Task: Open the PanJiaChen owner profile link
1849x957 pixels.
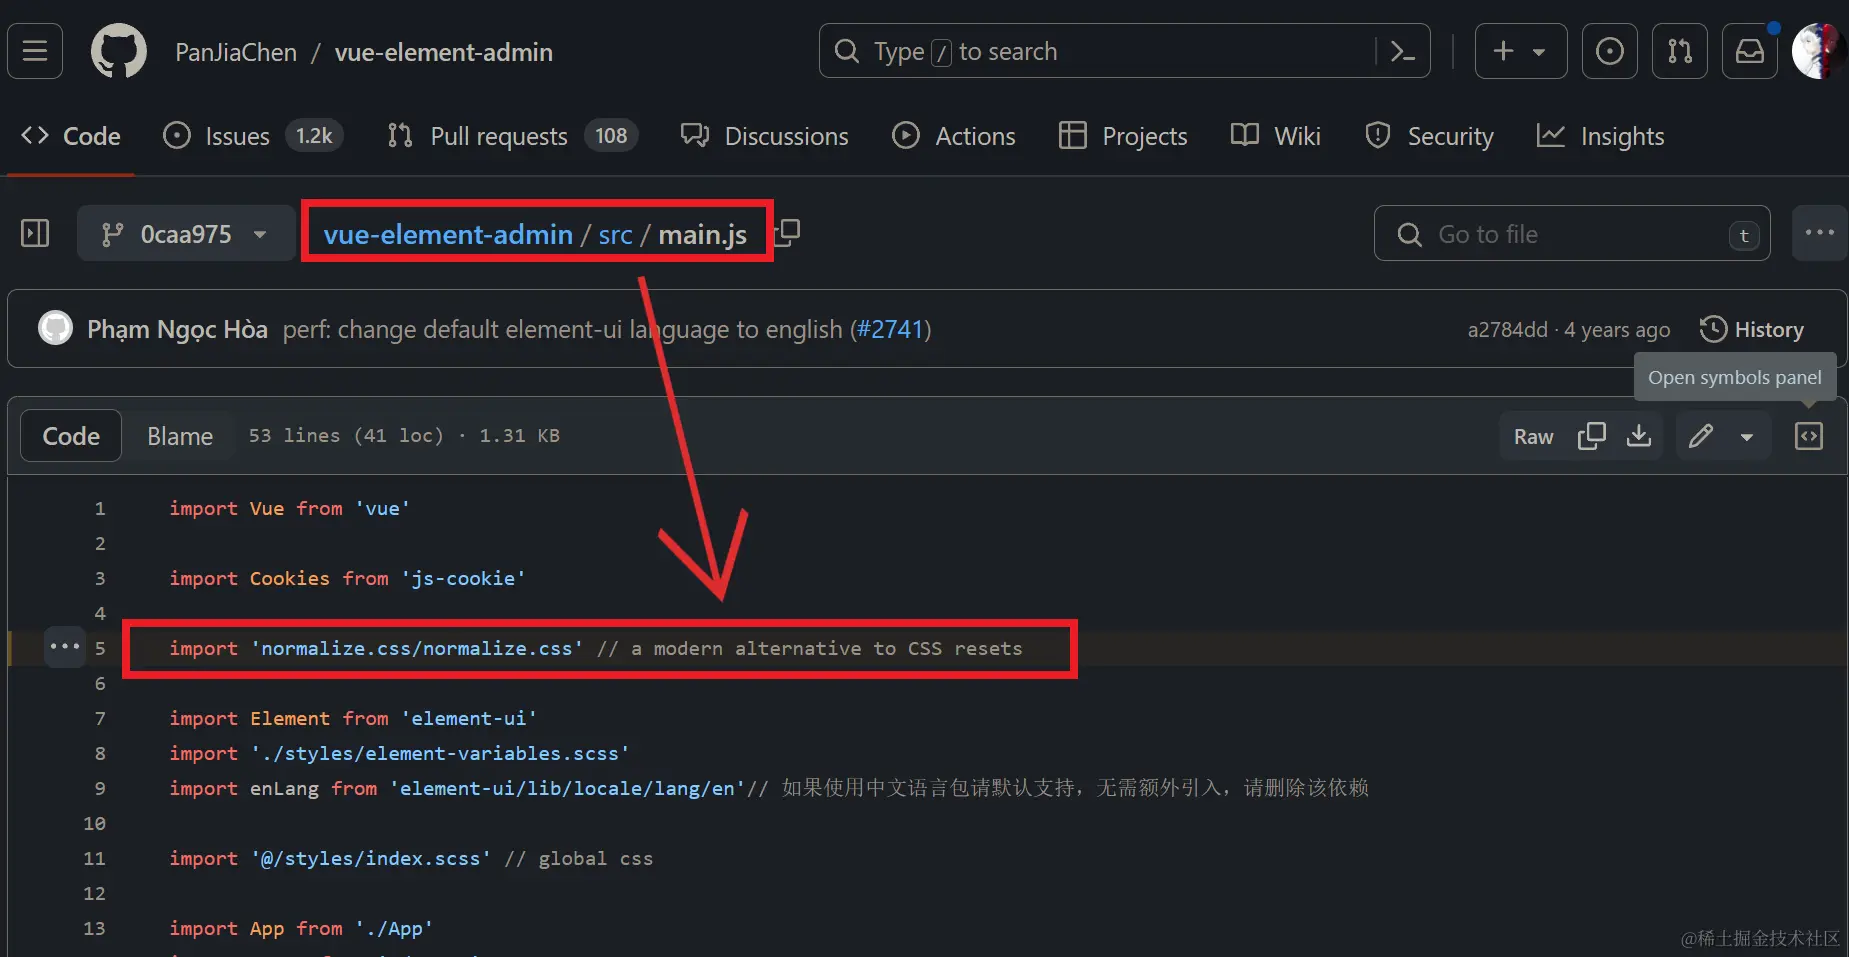Action: click(236, 52)
